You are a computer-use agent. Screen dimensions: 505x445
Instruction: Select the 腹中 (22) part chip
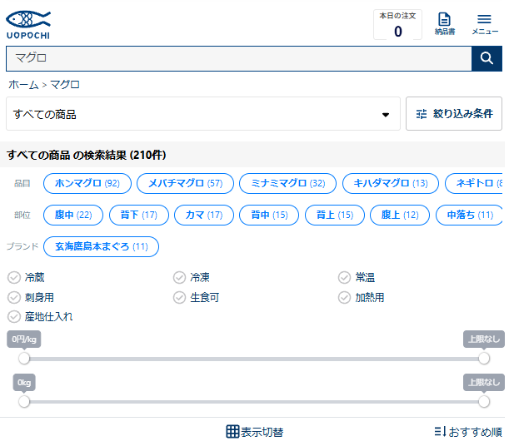point(73,215)
